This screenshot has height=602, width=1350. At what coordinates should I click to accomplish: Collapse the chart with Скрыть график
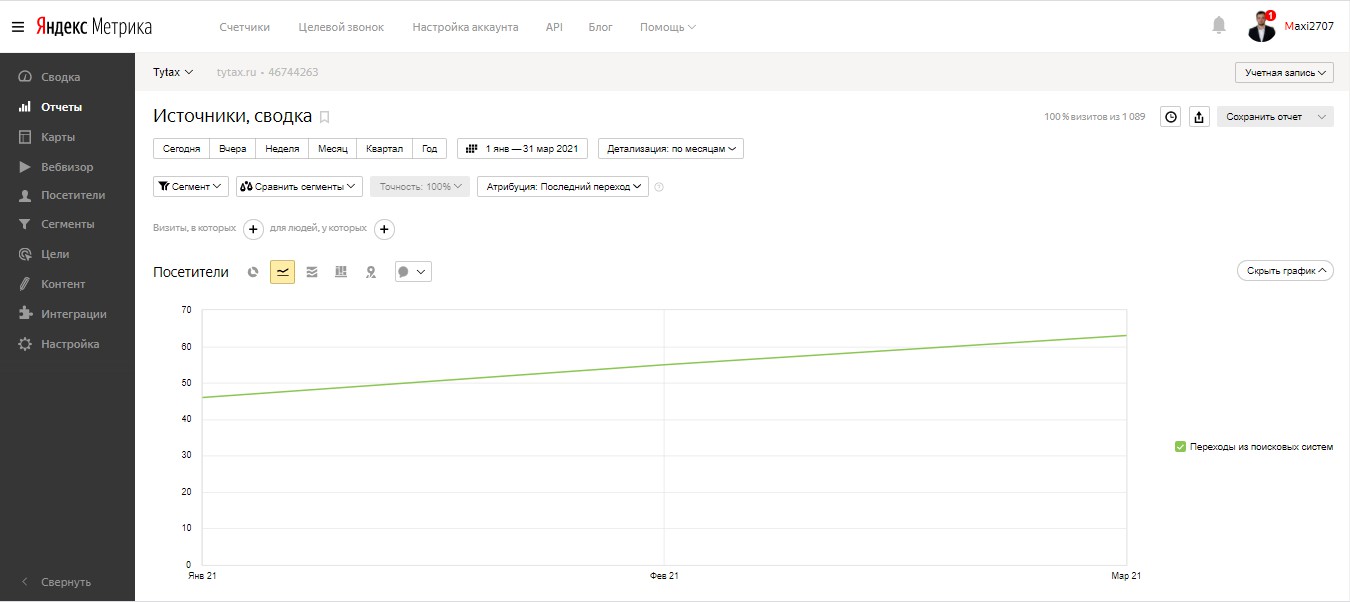[1285, 271]
